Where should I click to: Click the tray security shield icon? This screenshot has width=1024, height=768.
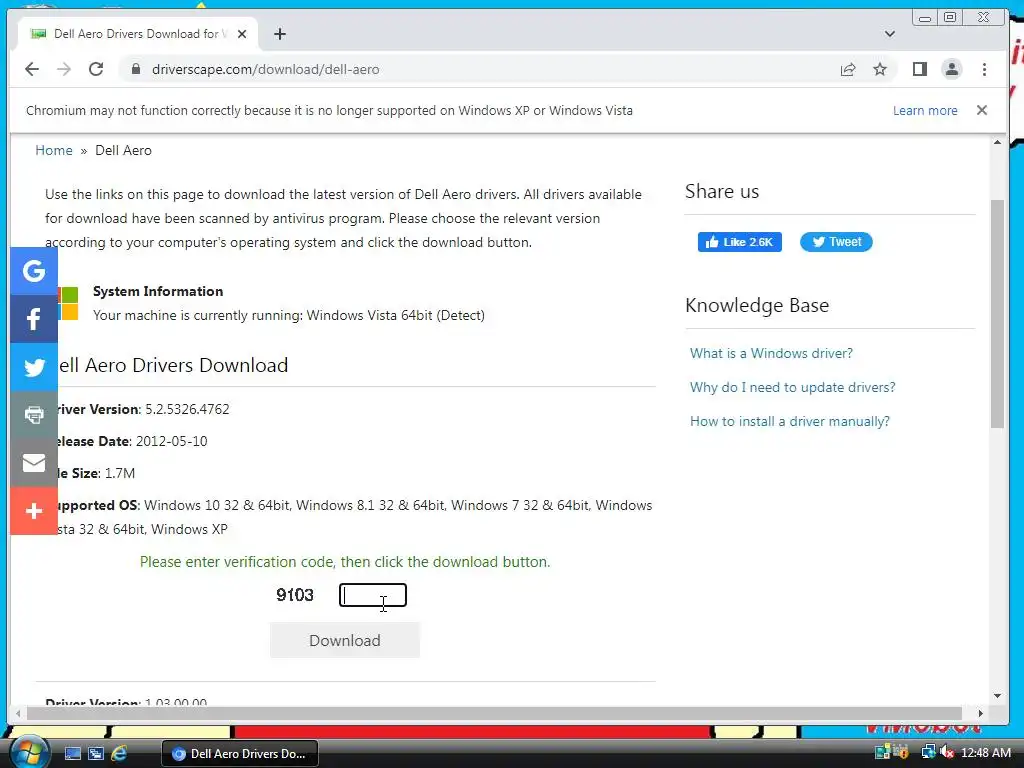pyautogui.click(x=901, y=753)
